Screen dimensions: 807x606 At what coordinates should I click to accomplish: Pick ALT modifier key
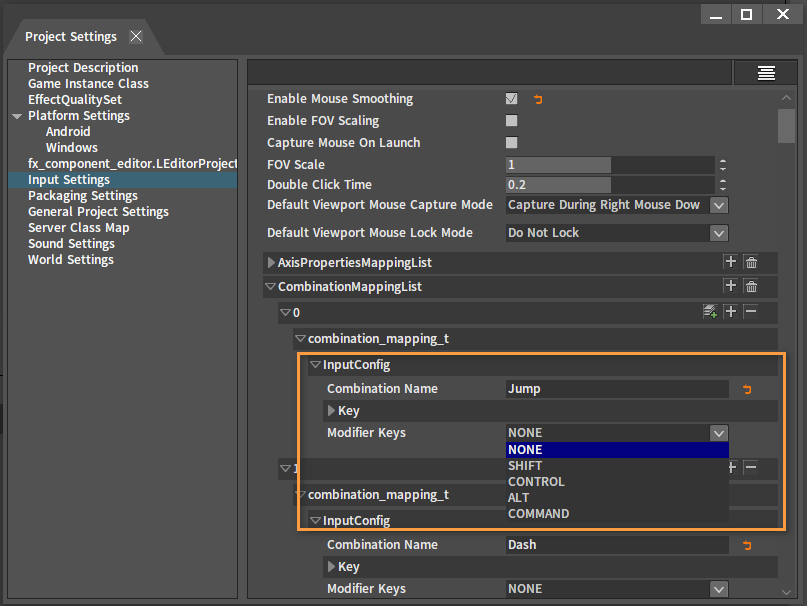617,497
